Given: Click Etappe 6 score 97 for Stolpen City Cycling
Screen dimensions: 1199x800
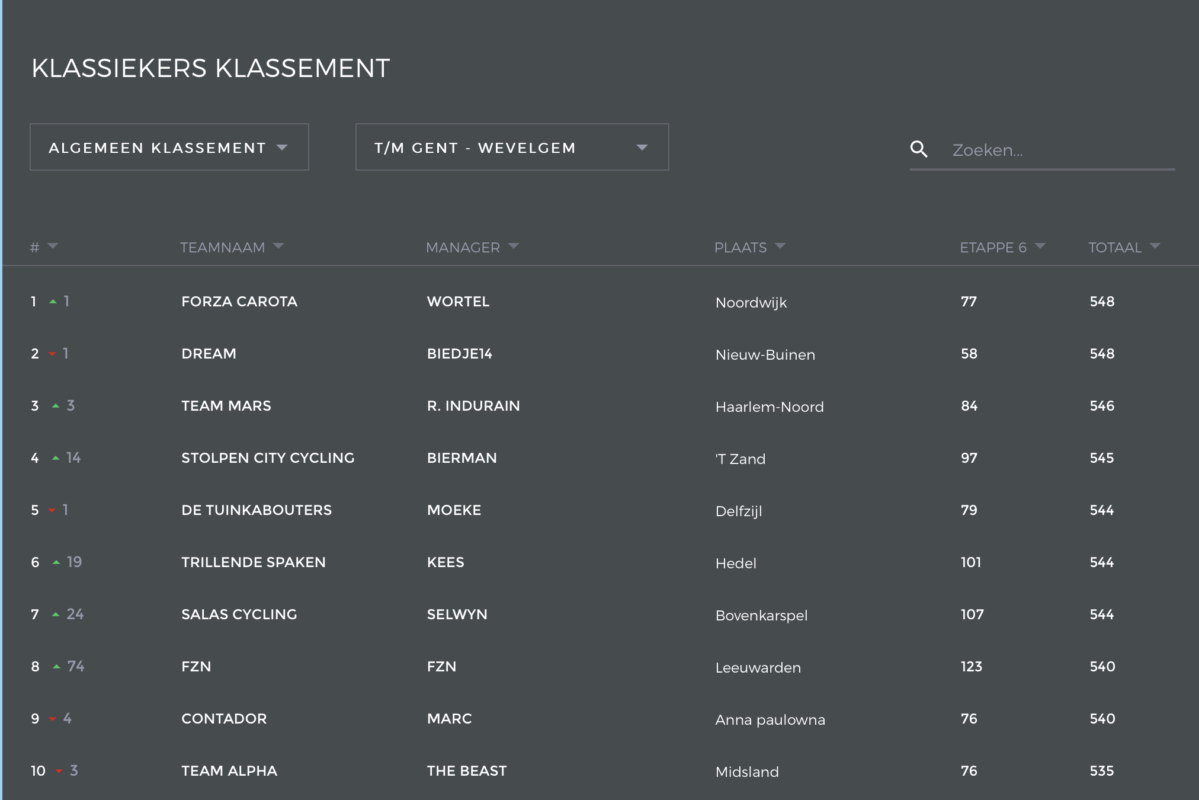Looking at the screenshot, I should click(x=969, y=457).
